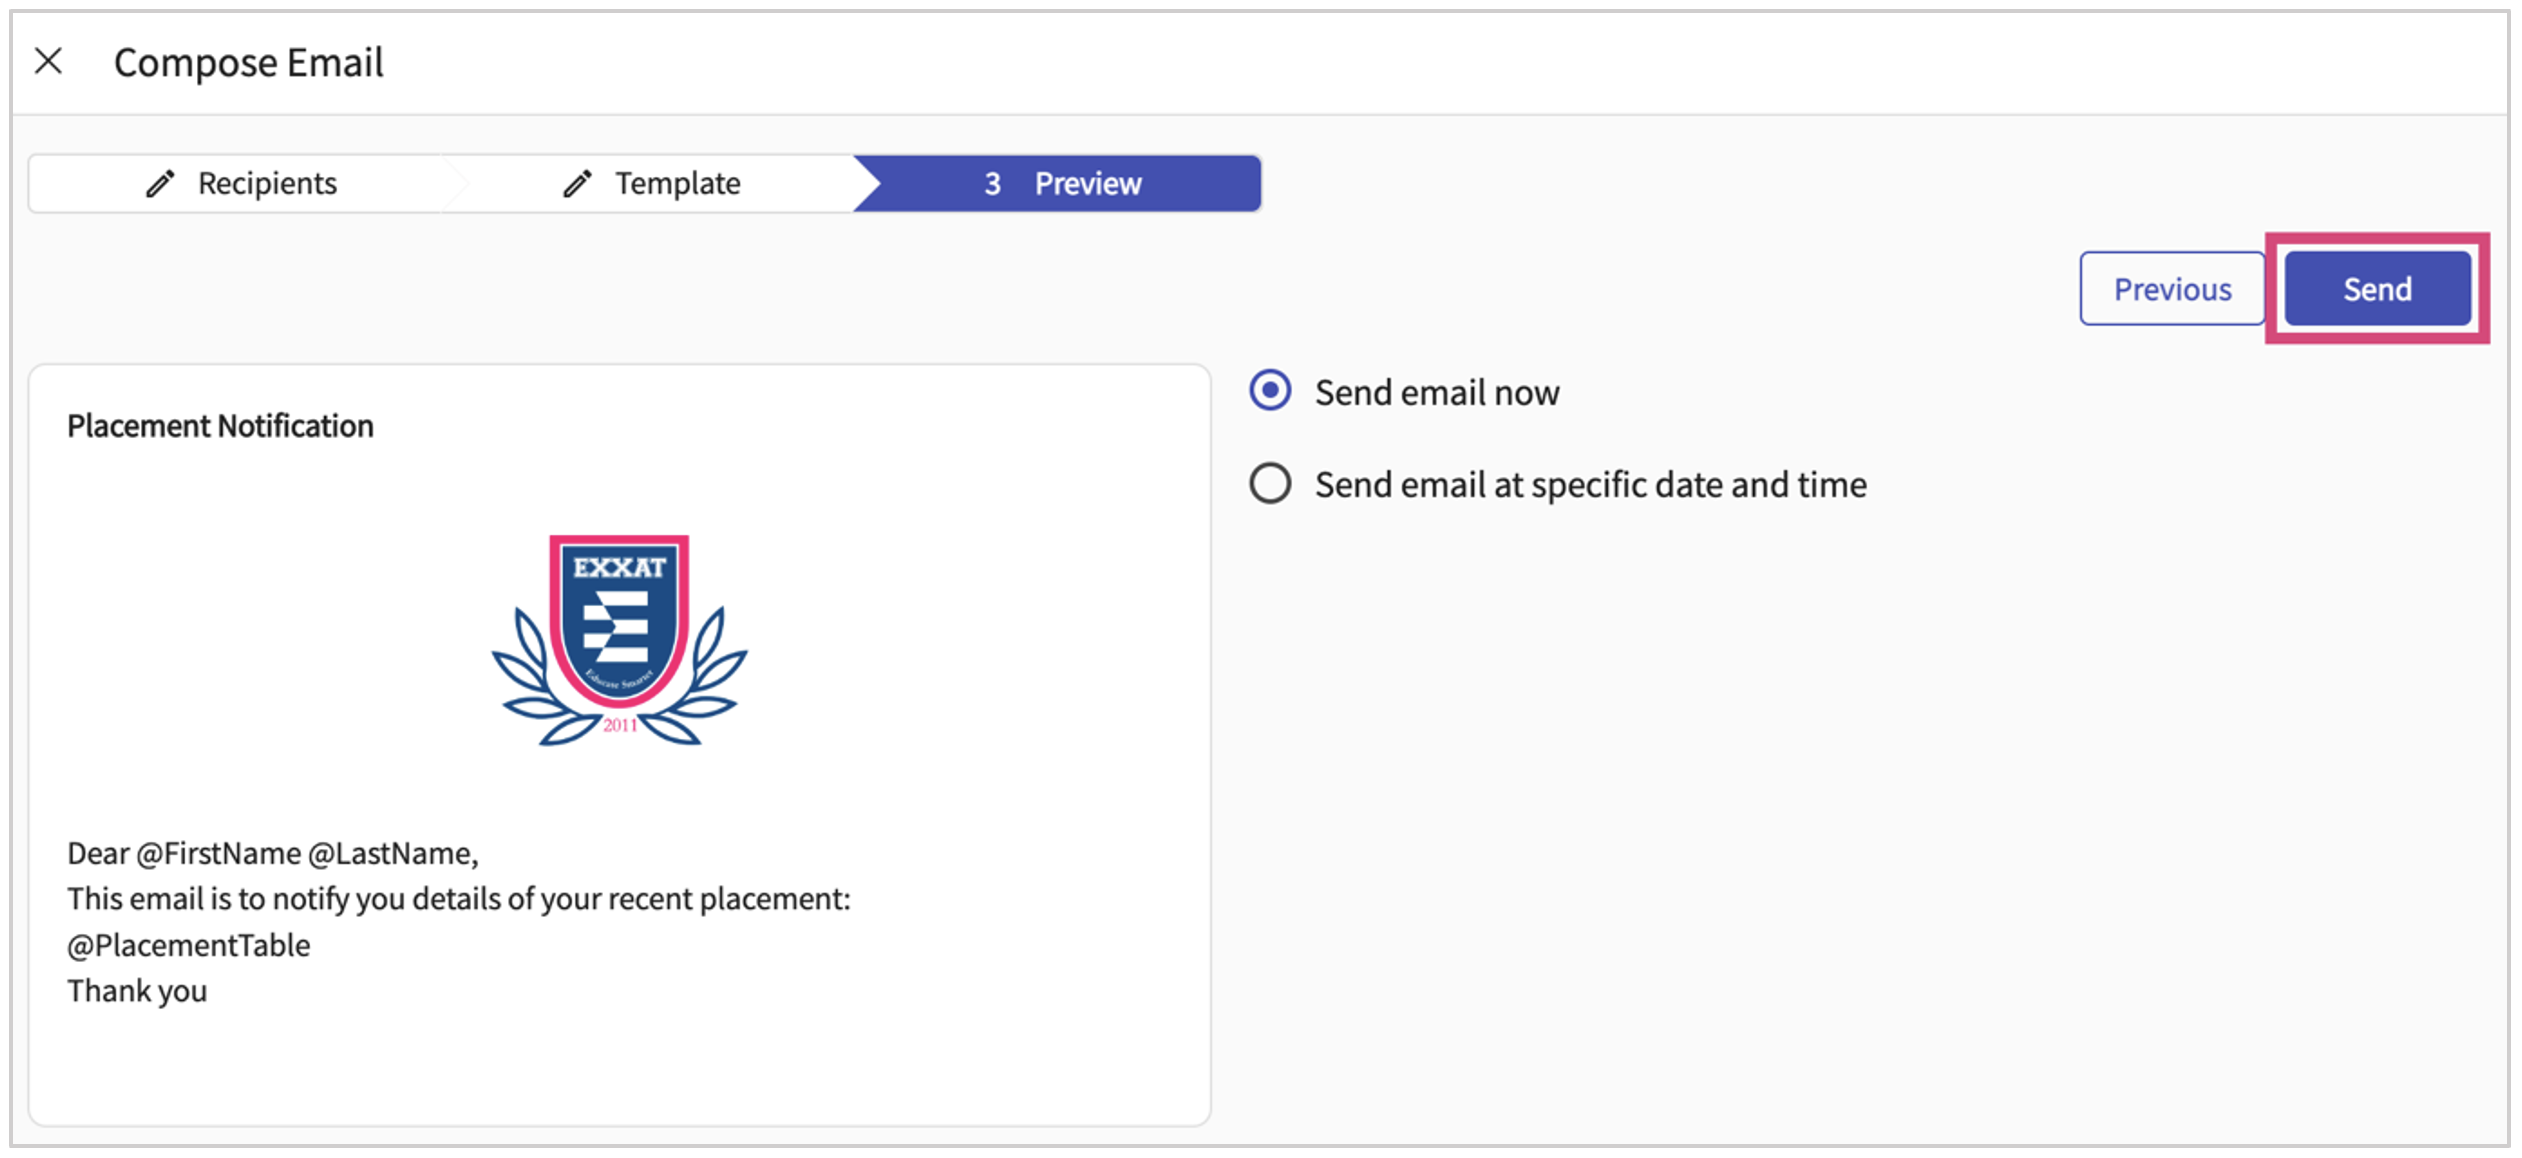
Task: Click the step number 3 indicator
Action: click(992, 184)
